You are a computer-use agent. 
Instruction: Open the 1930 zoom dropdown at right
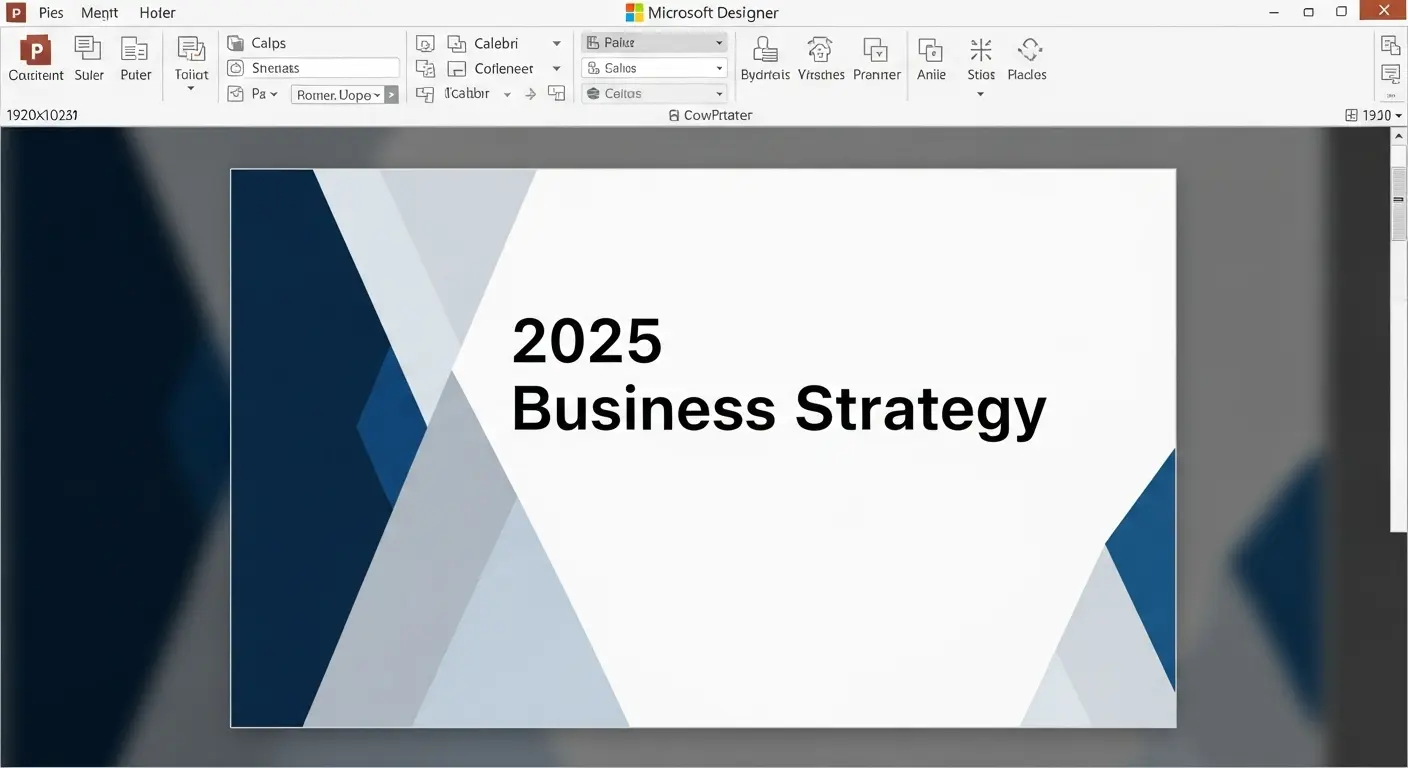click(1375, 115)
